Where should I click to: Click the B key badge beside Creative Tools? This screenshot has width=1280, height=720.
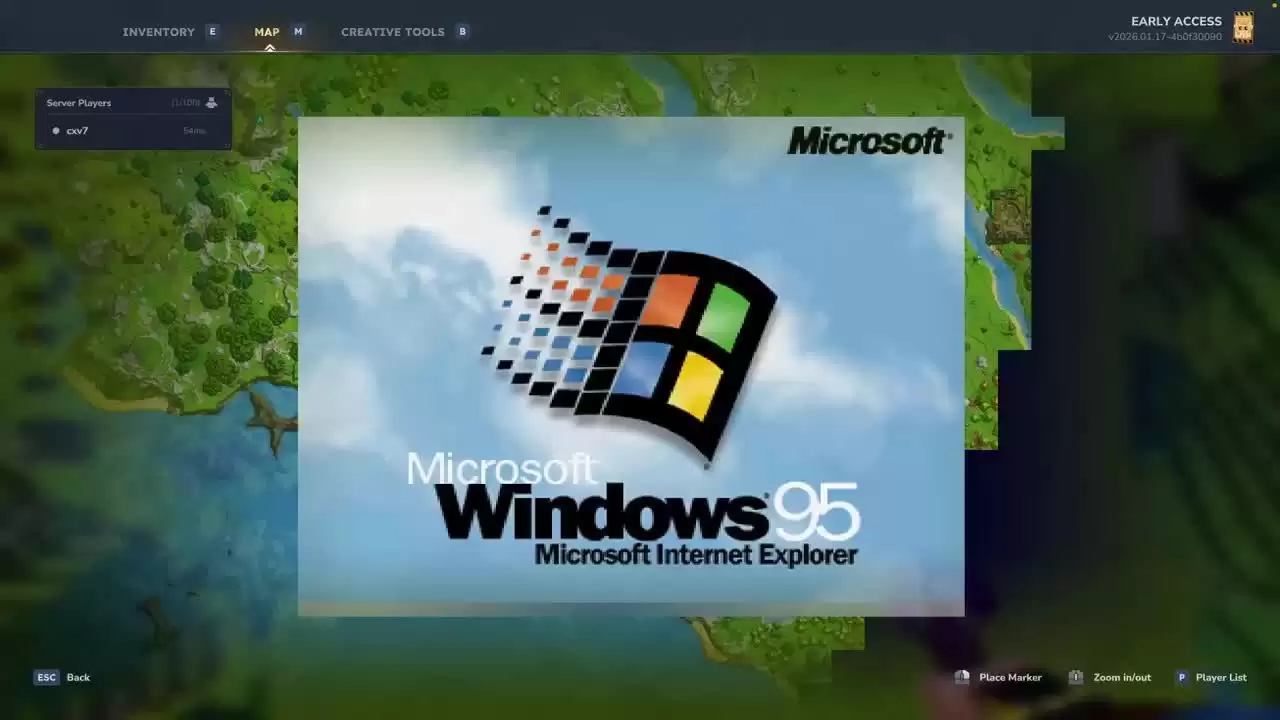pos(462,31)
